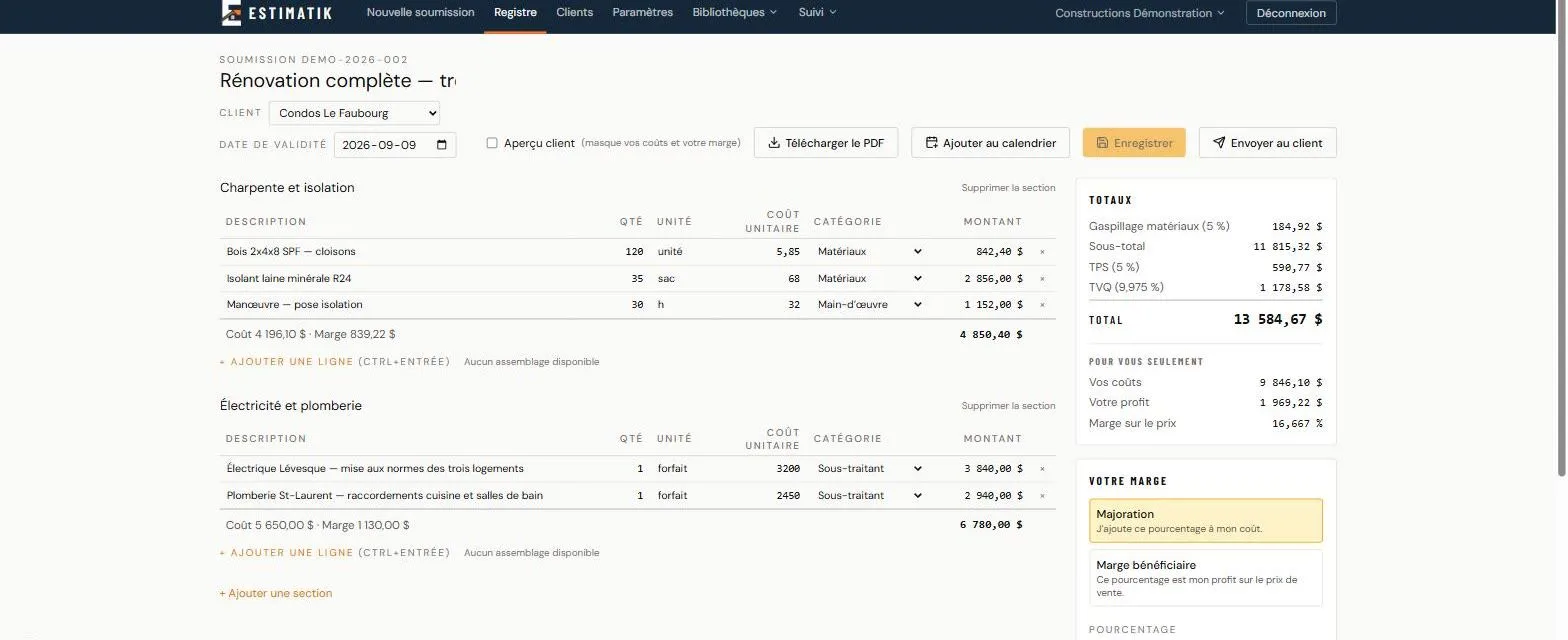Open category dropdown for Plomberie St-Laurent
The width and height of the screenshot is (1568, 640).
870,496
